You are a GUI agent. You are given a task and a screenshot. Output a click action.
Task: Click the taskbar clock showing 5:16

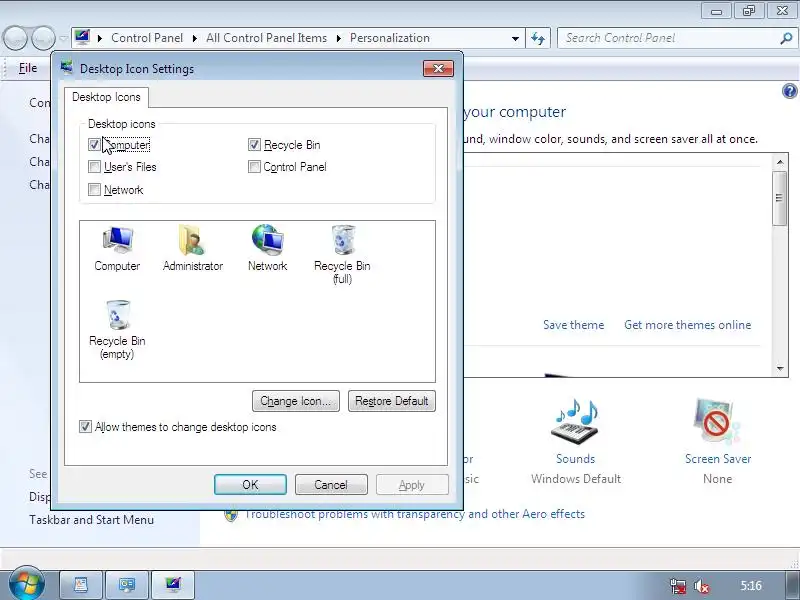click(751, 586)
